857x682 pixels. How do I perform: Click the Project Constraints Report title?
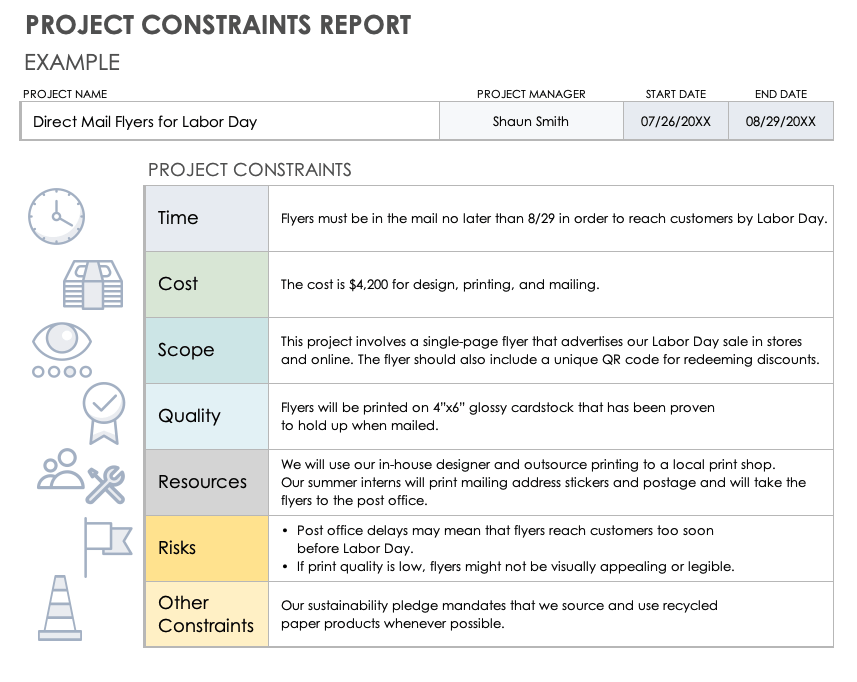(218, 25)
